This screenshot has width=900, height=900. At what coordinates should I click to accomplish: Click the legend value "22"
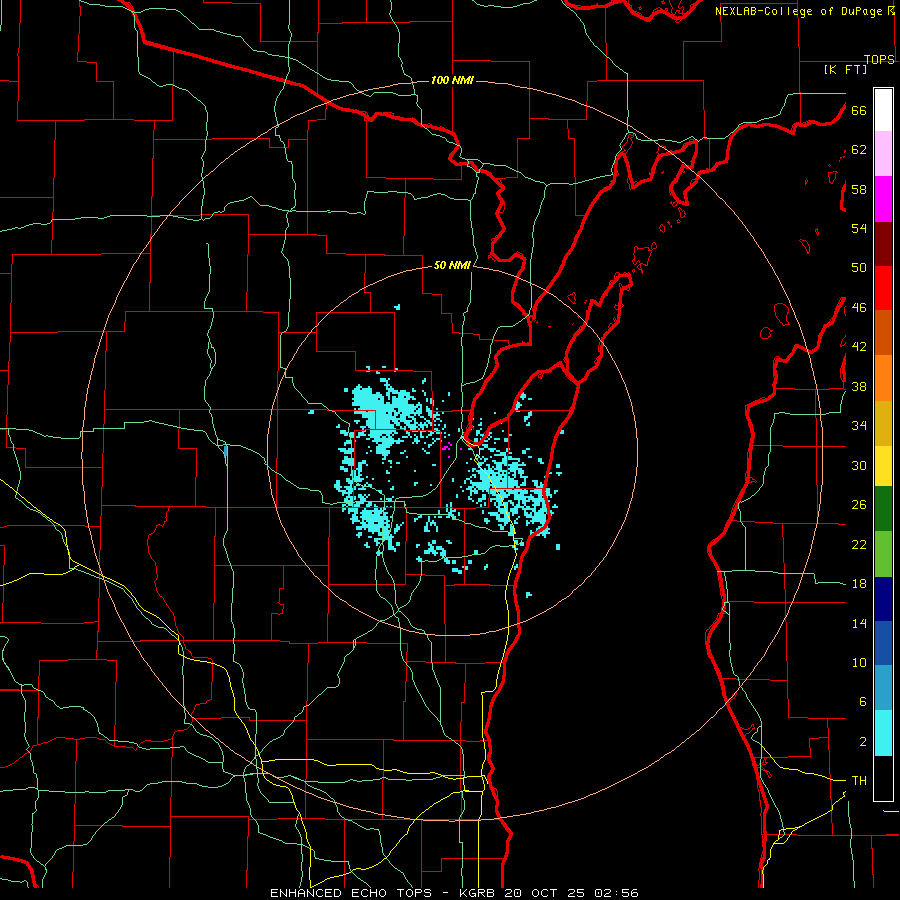pyautogui.click(x=859, y=544)
